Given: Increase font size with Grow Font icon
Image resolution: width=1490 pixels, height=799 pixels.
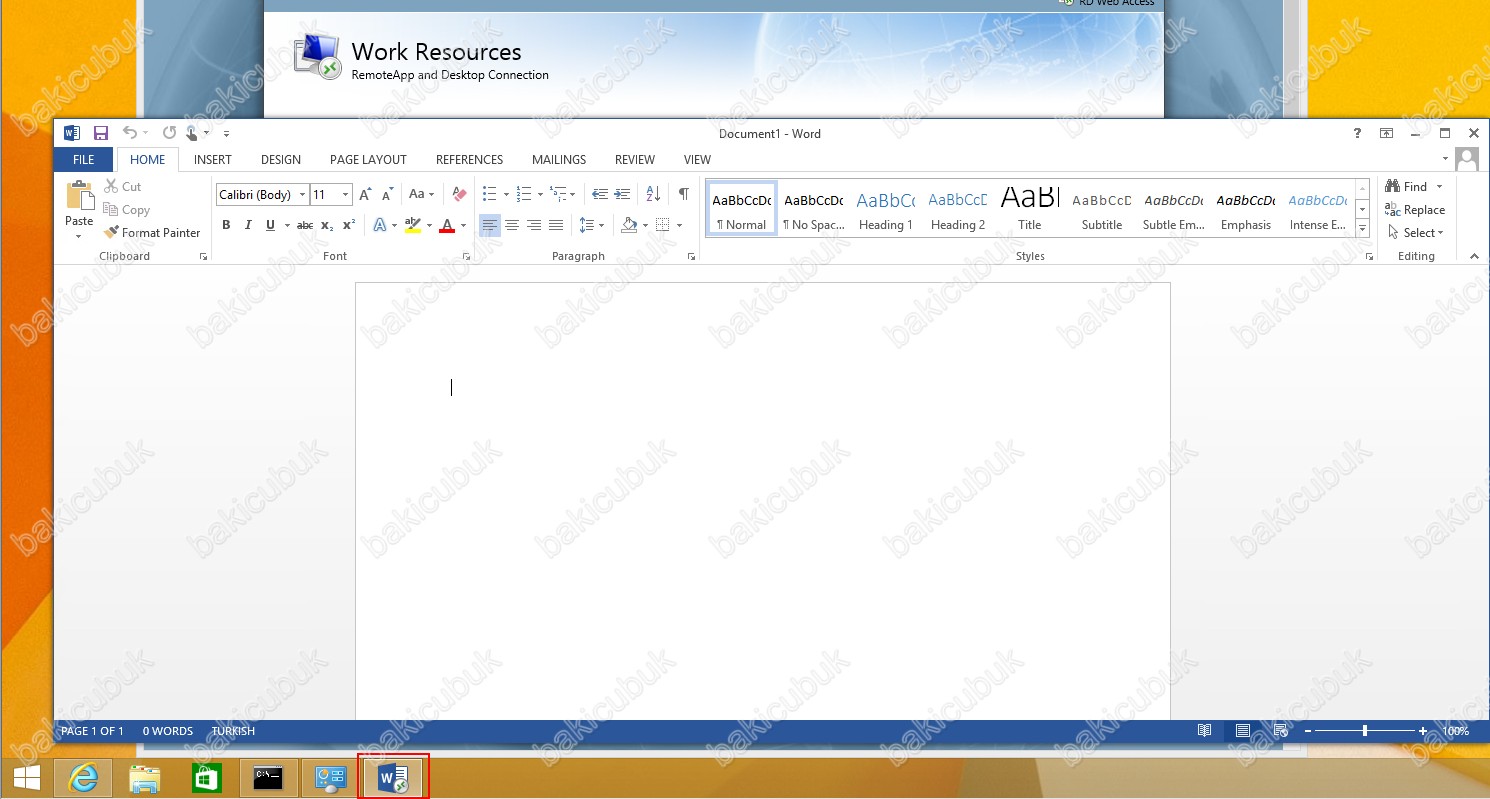Looking at the screenshot, I should [365, 195].
